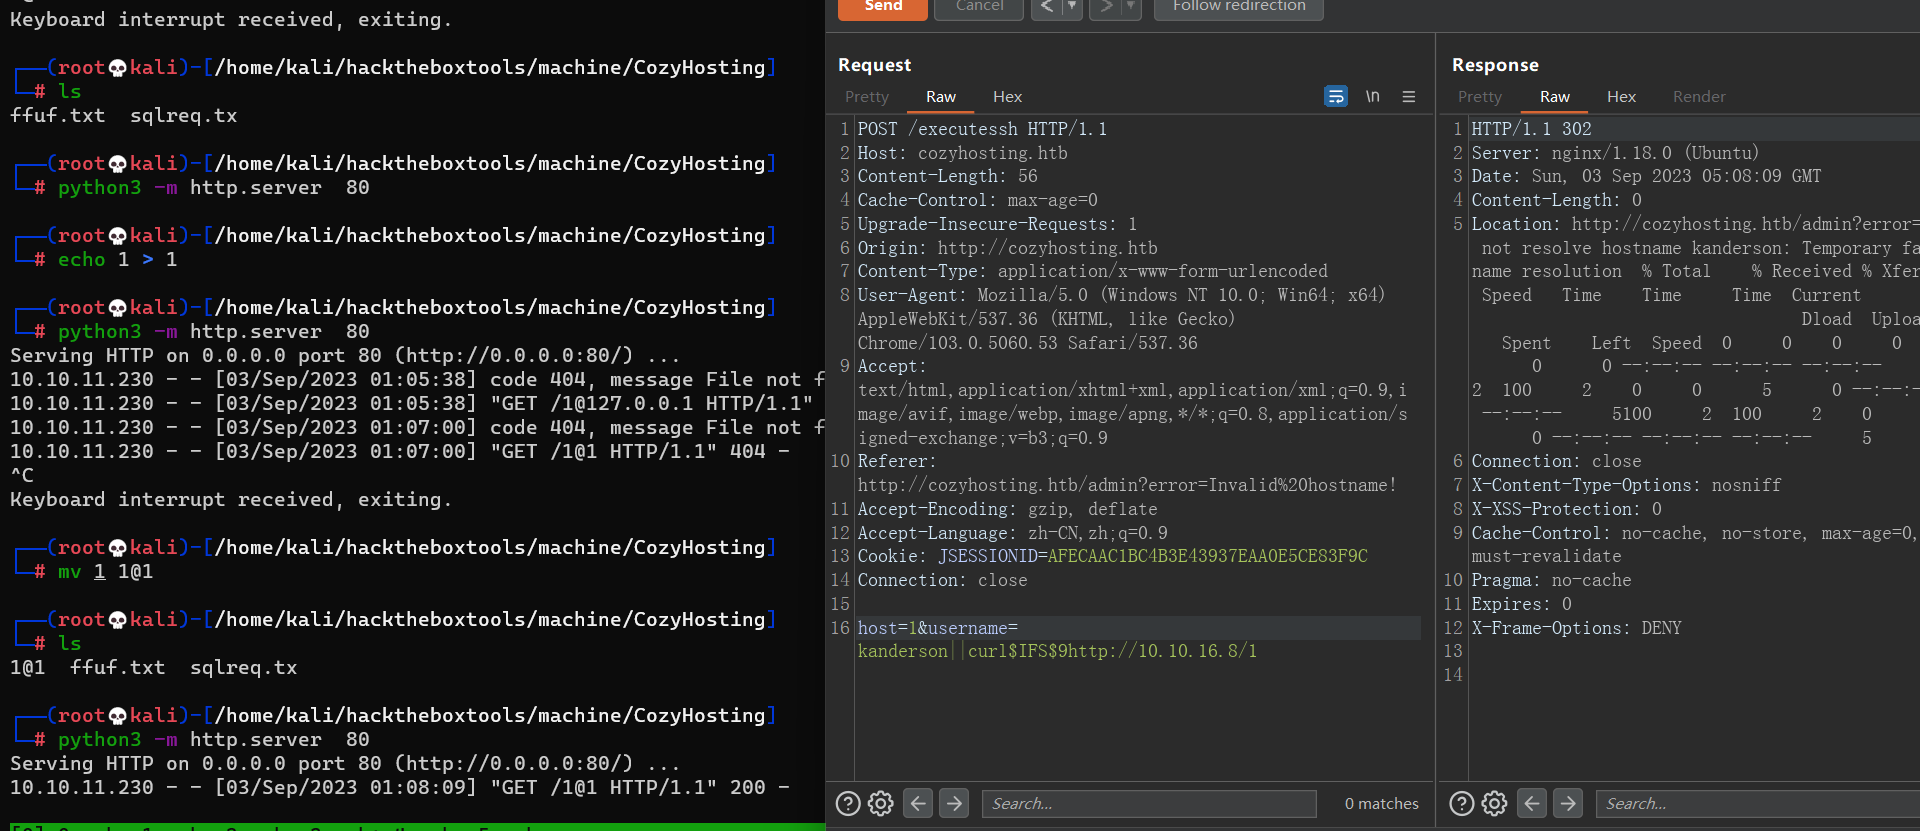Jump to previous Response search match
The width and height of the screenshot is (1920, 831).
(x=1532, y=803)
